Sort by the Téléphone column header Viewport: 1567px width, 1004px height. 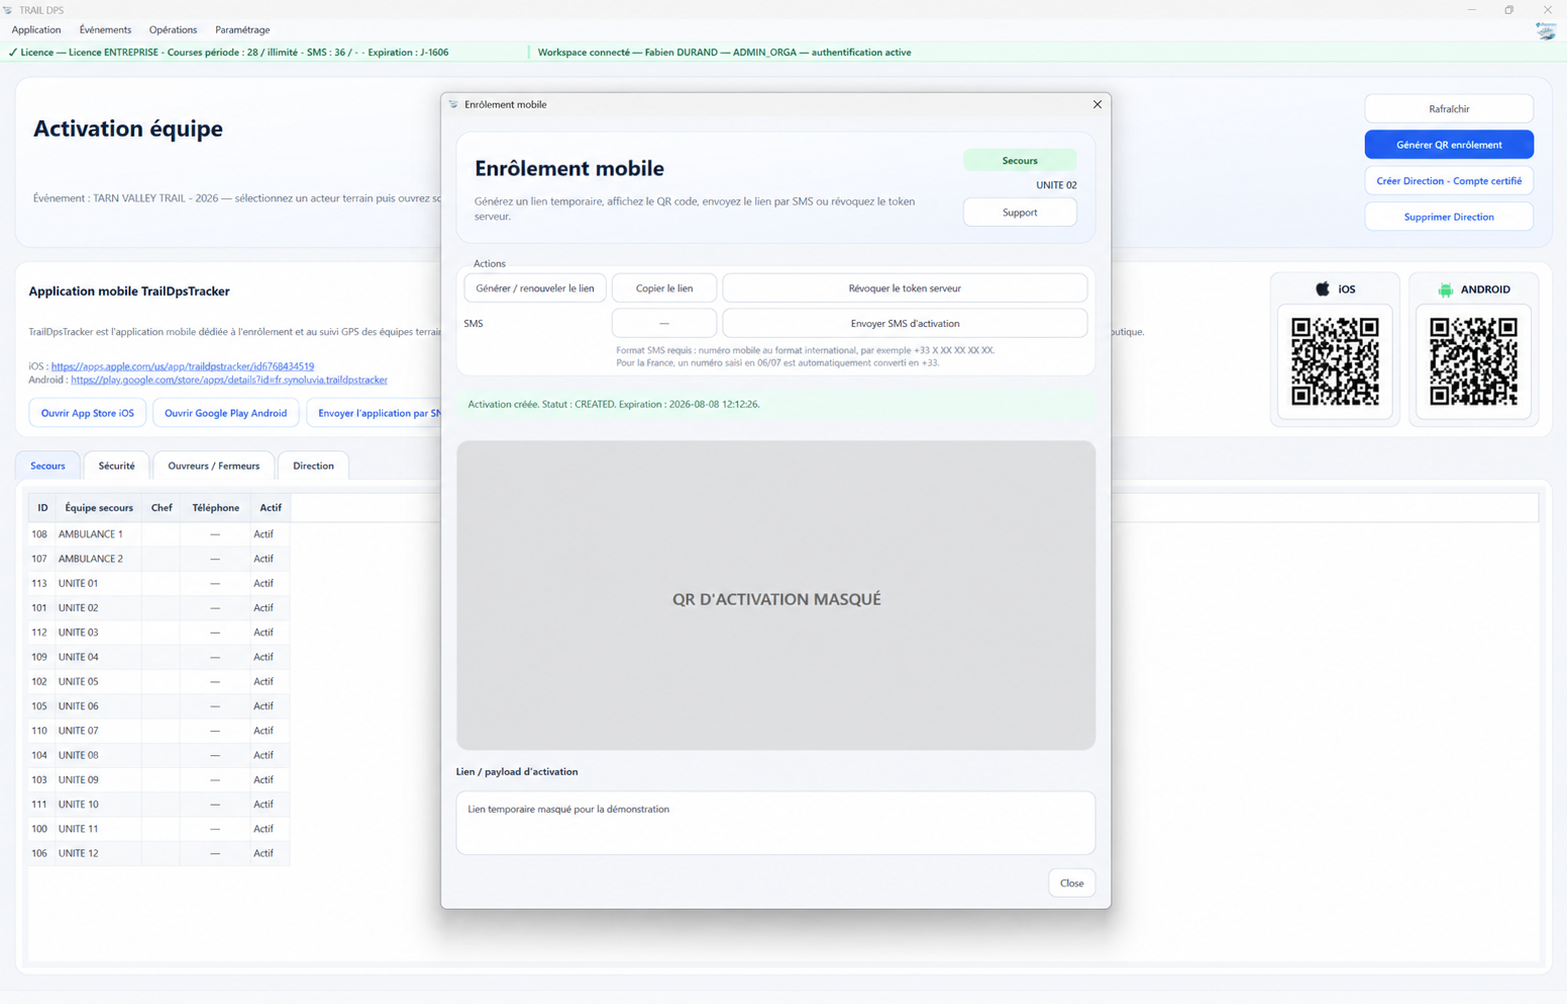click(216, 508)
